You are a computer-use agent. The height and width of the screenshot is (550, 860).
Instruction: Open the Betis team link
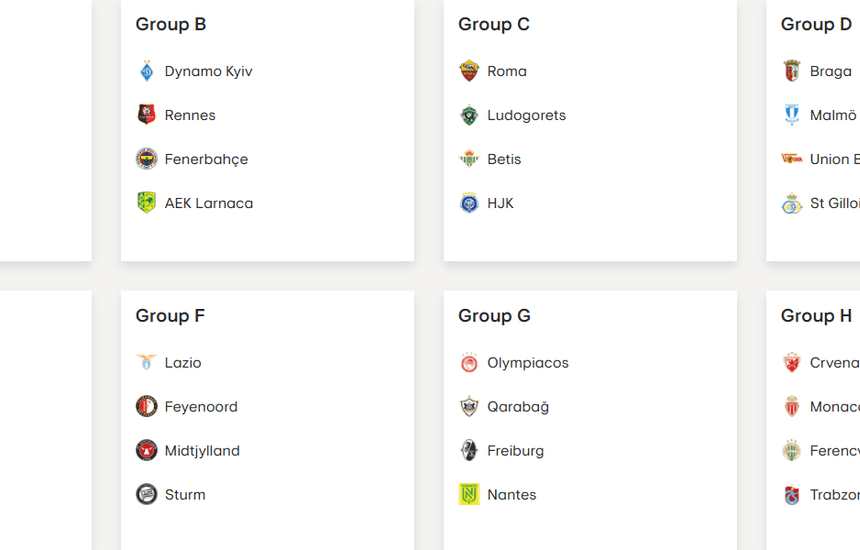[x=504, y=159]
